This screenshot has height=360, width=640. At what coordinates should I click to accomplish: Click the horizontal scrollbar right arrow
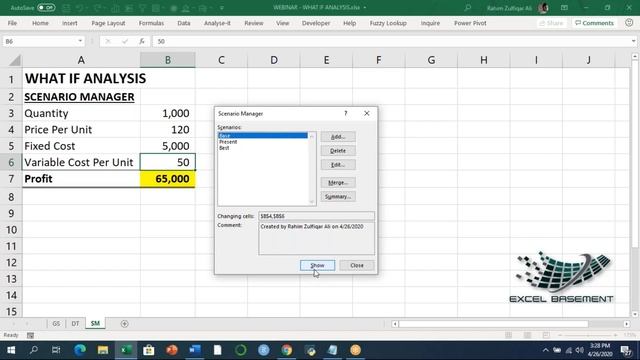click(x=627, y=324)
